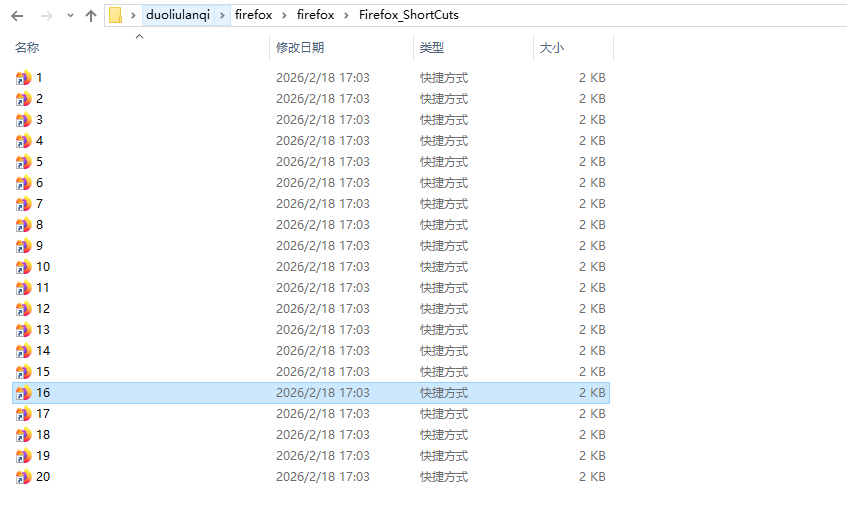Click the 类型 column header

point(432,48)
